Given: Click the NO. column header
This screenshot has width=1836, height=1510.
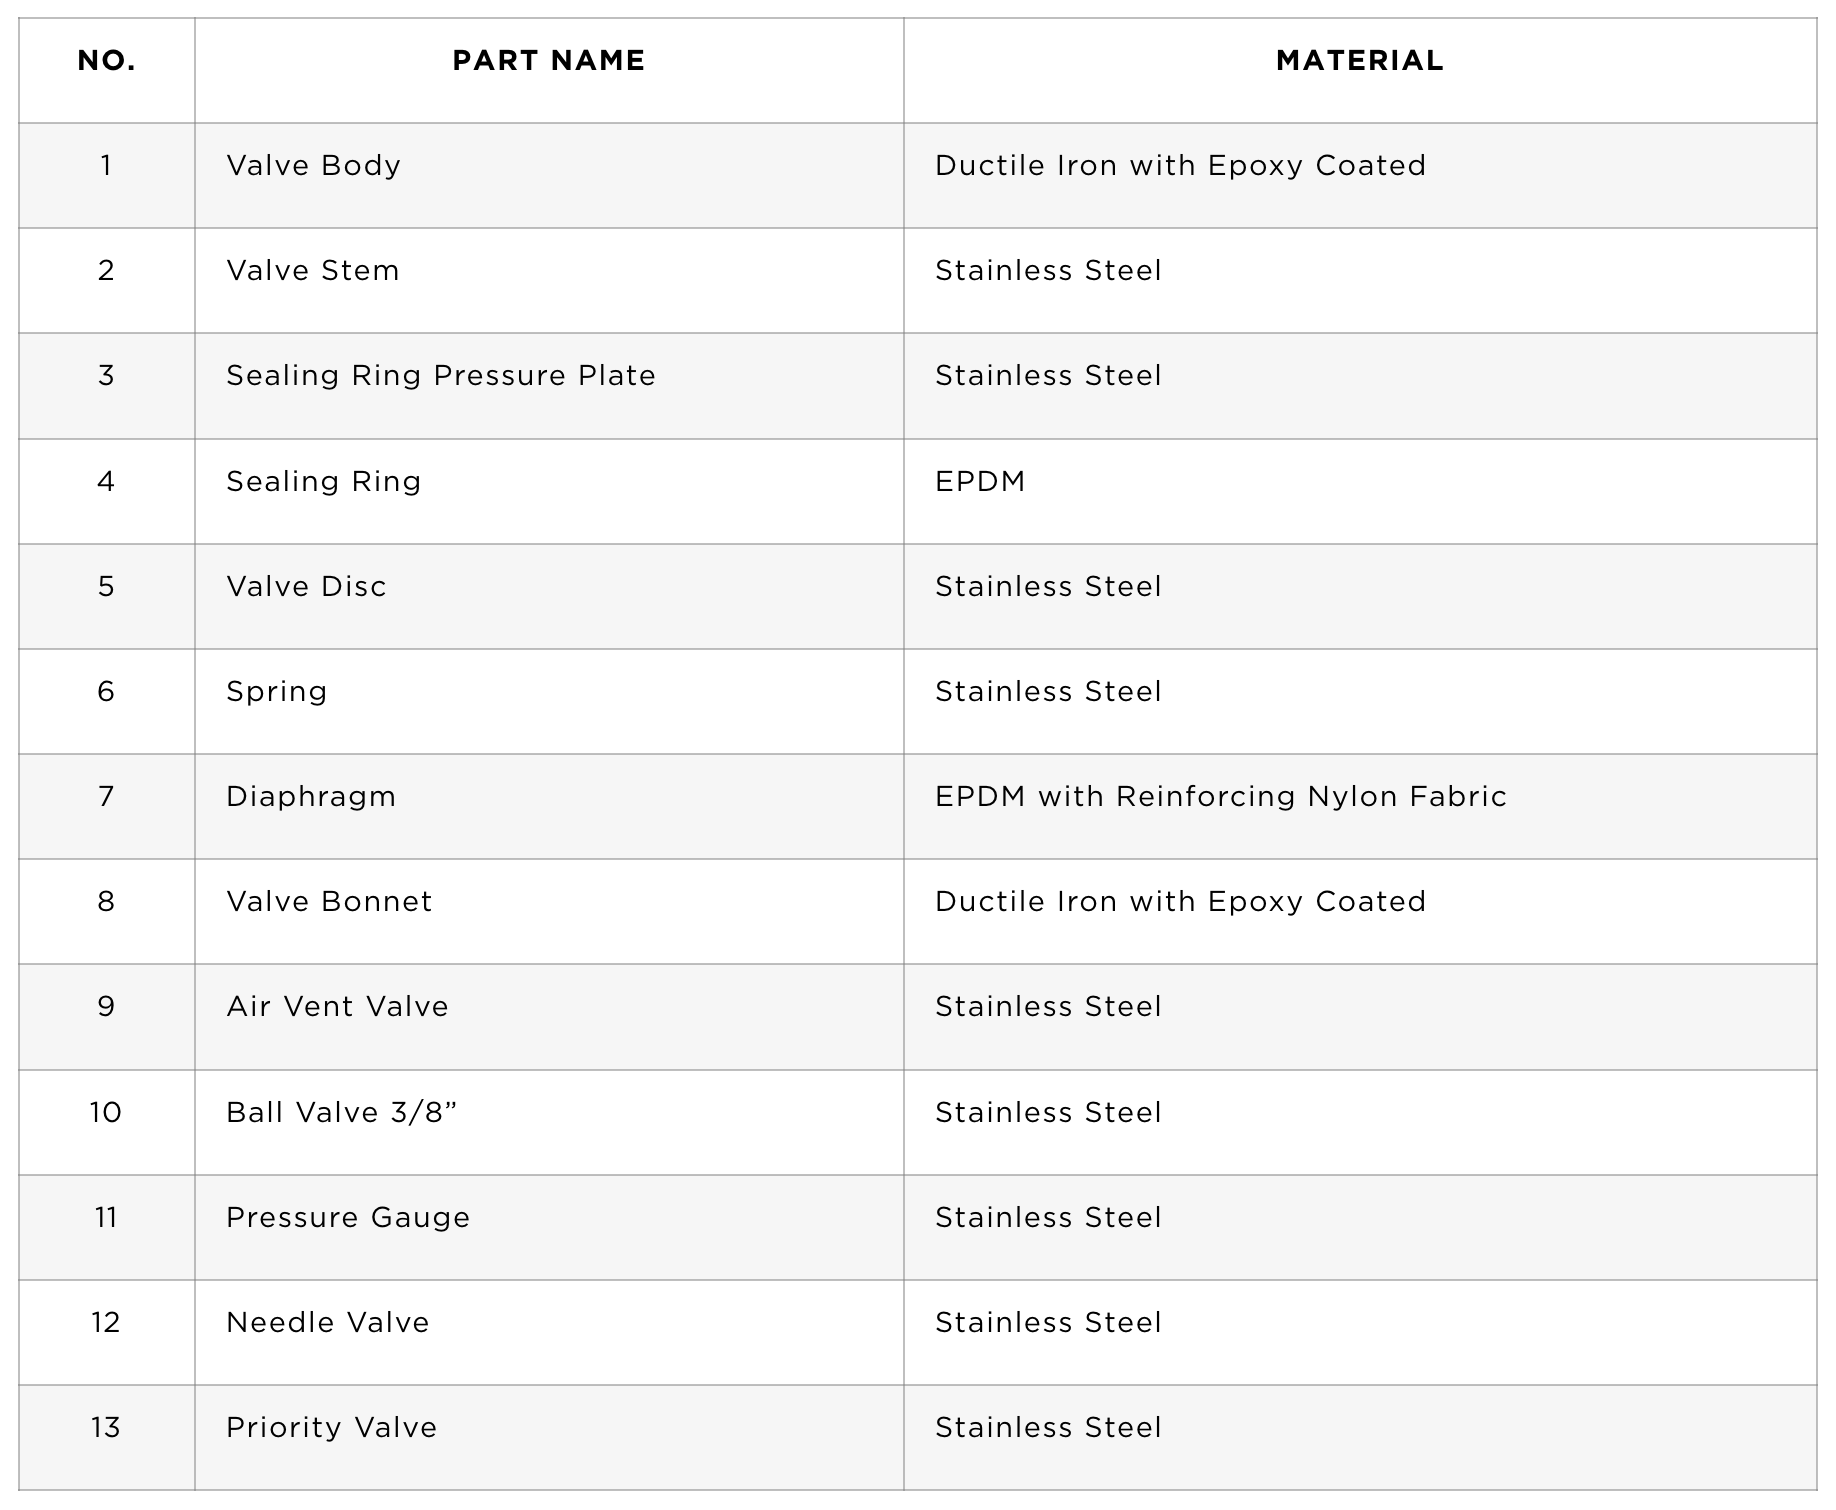Looking at the screenshot, I should pos(106,61).
